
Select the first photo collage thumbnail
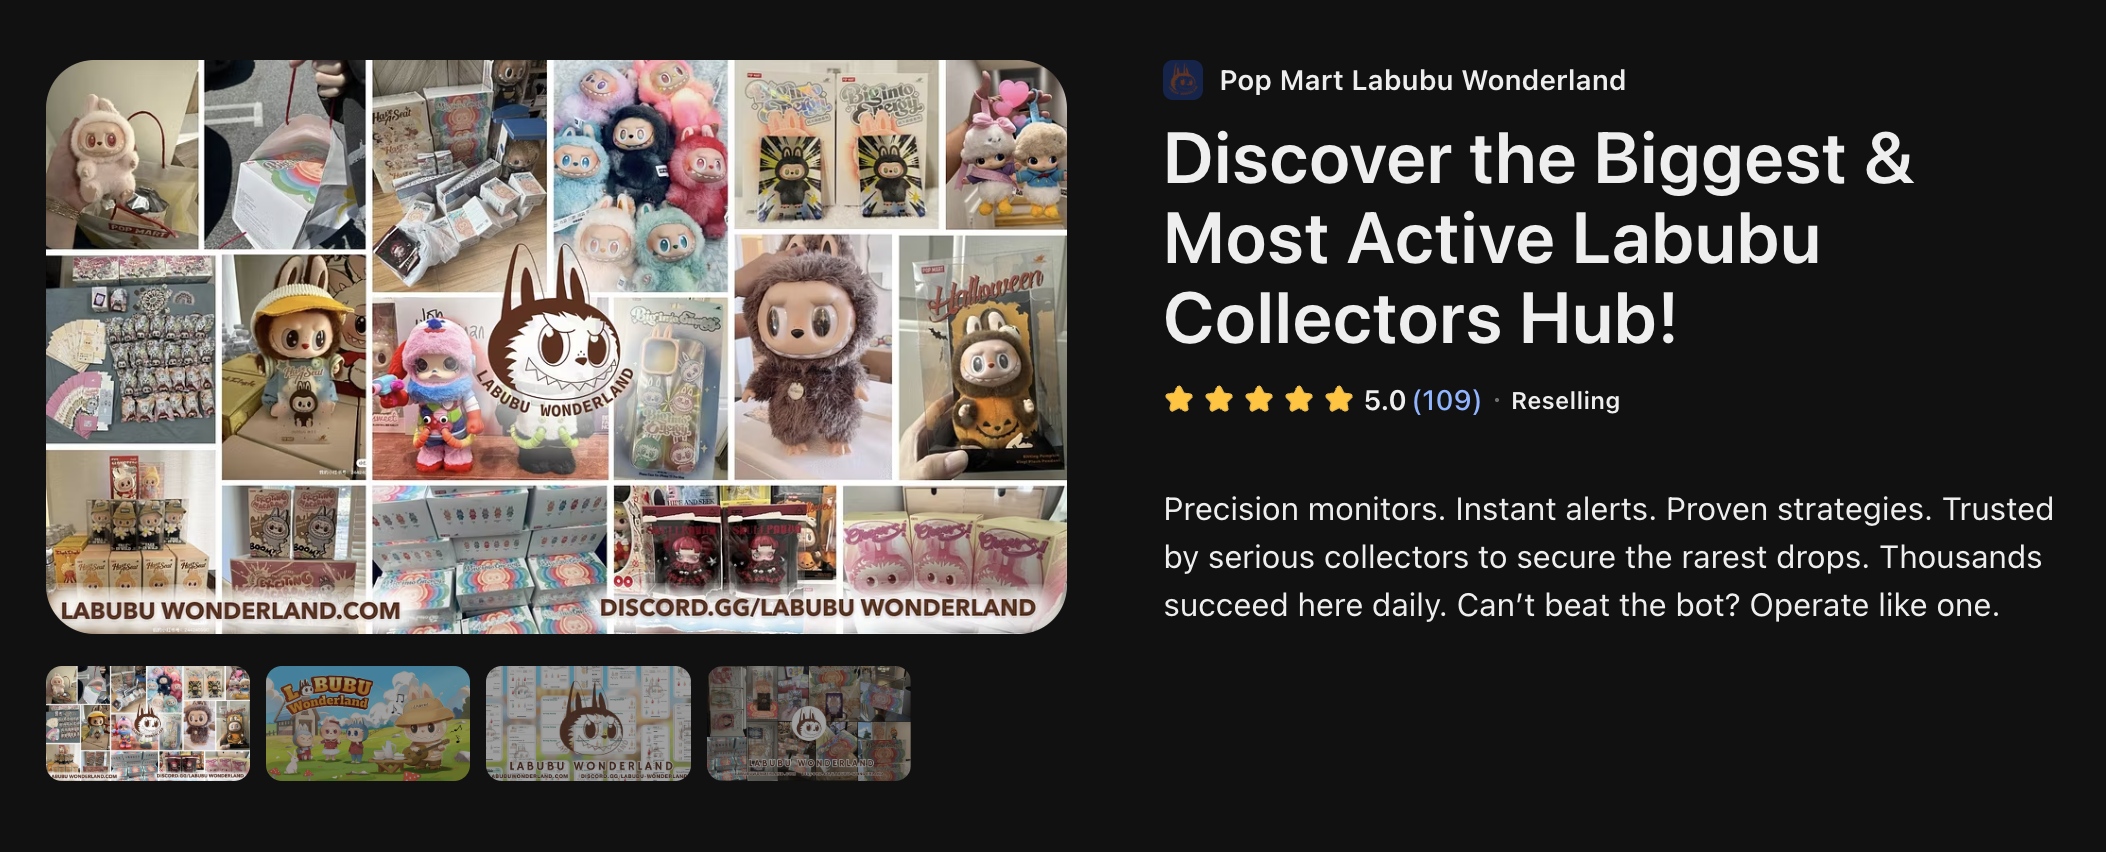[x=148, y=723]
